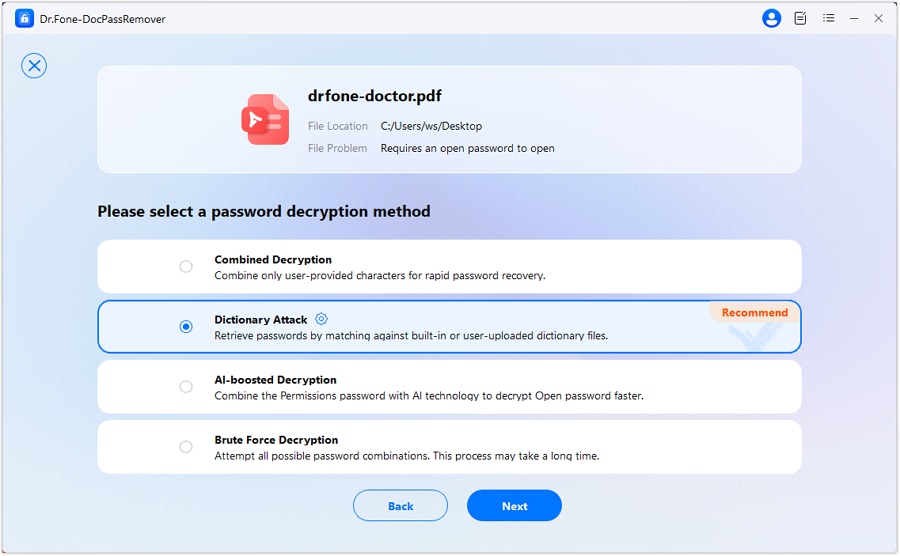Image resolution: width=900 pixels, height=556 pixels.
Task: Minimize the DocPassRemover window
Action: (x=854, y=18)
